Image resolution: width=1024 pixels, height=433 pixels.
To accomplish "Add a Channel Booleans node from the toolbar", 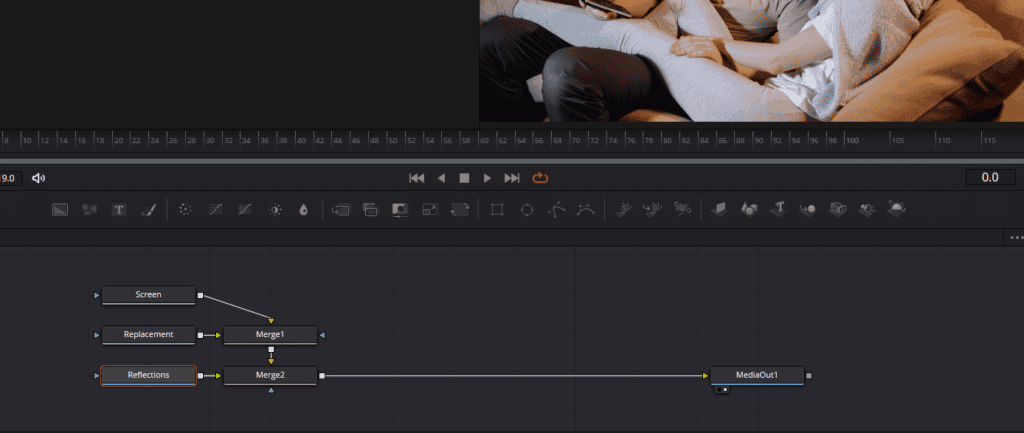I will pyautogui.click(x=371, y=210).
